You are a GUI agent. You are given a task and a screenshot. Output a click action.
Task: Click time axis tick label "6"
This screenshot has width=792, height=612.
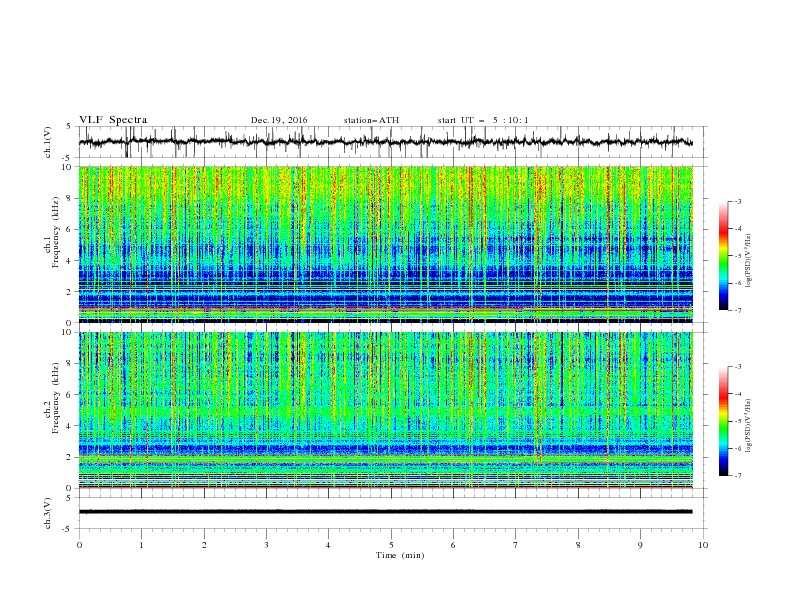(454, 545)
